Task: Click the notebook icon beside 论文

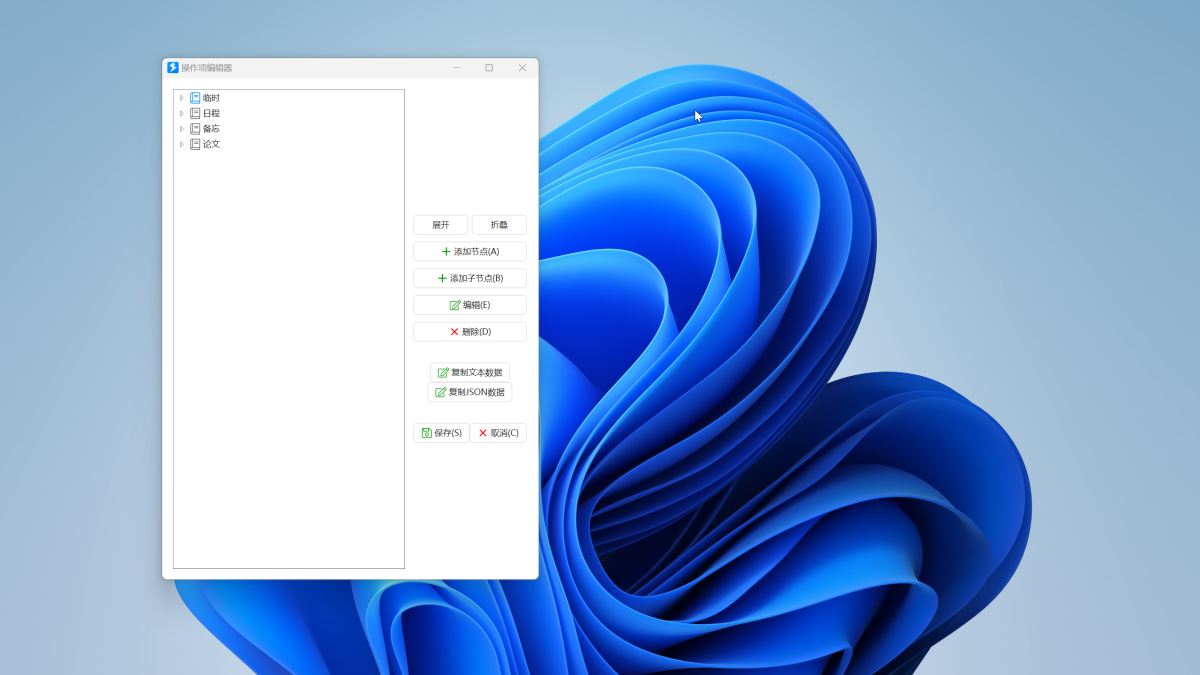Action: click(195, 144)
